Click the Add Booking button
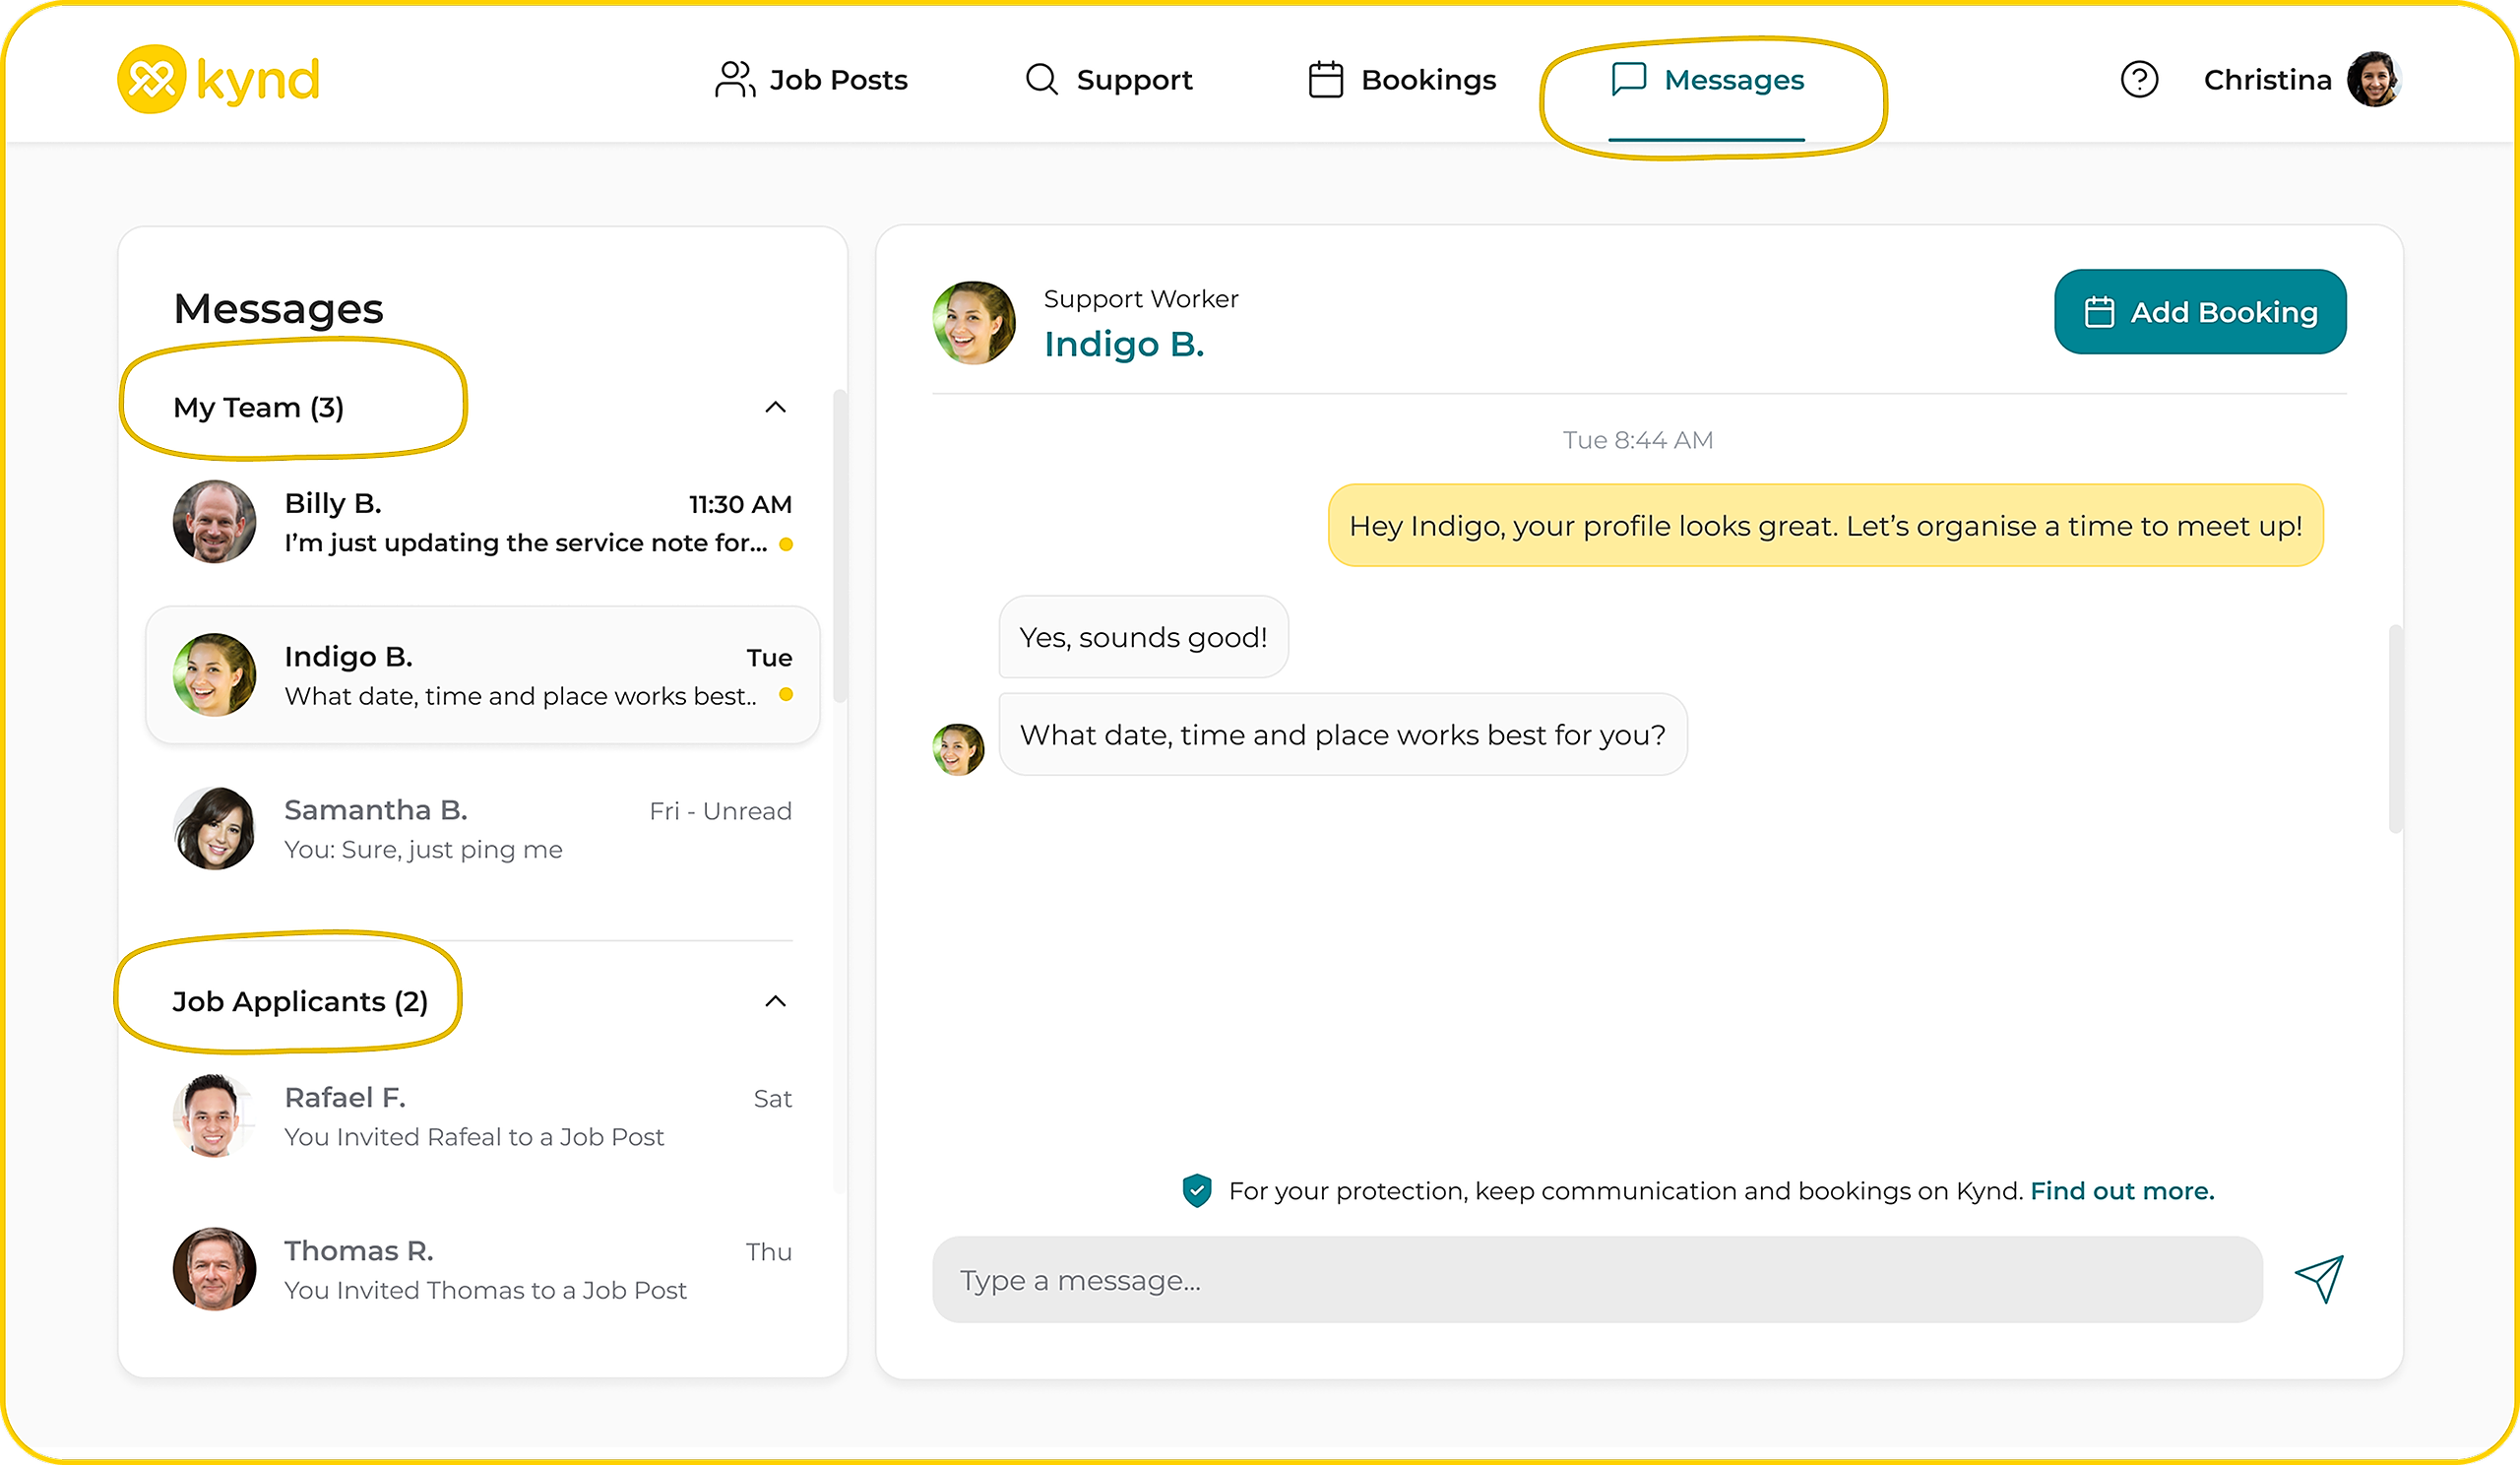This screenshot has width=2520, height=1465. (2199, 312)
